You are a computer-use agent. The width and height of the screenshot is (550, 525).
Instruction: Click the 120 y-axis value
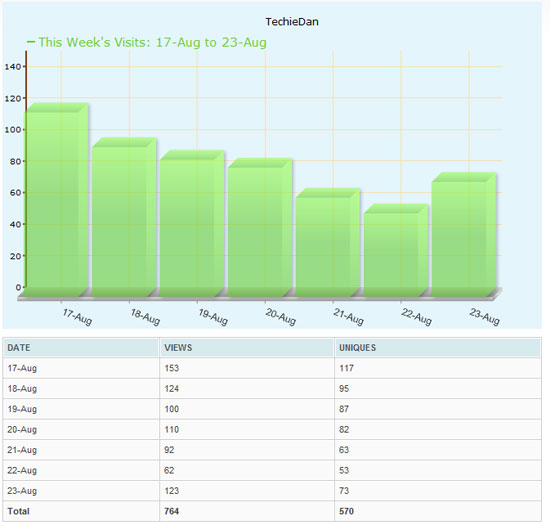(x=13, y=99)
